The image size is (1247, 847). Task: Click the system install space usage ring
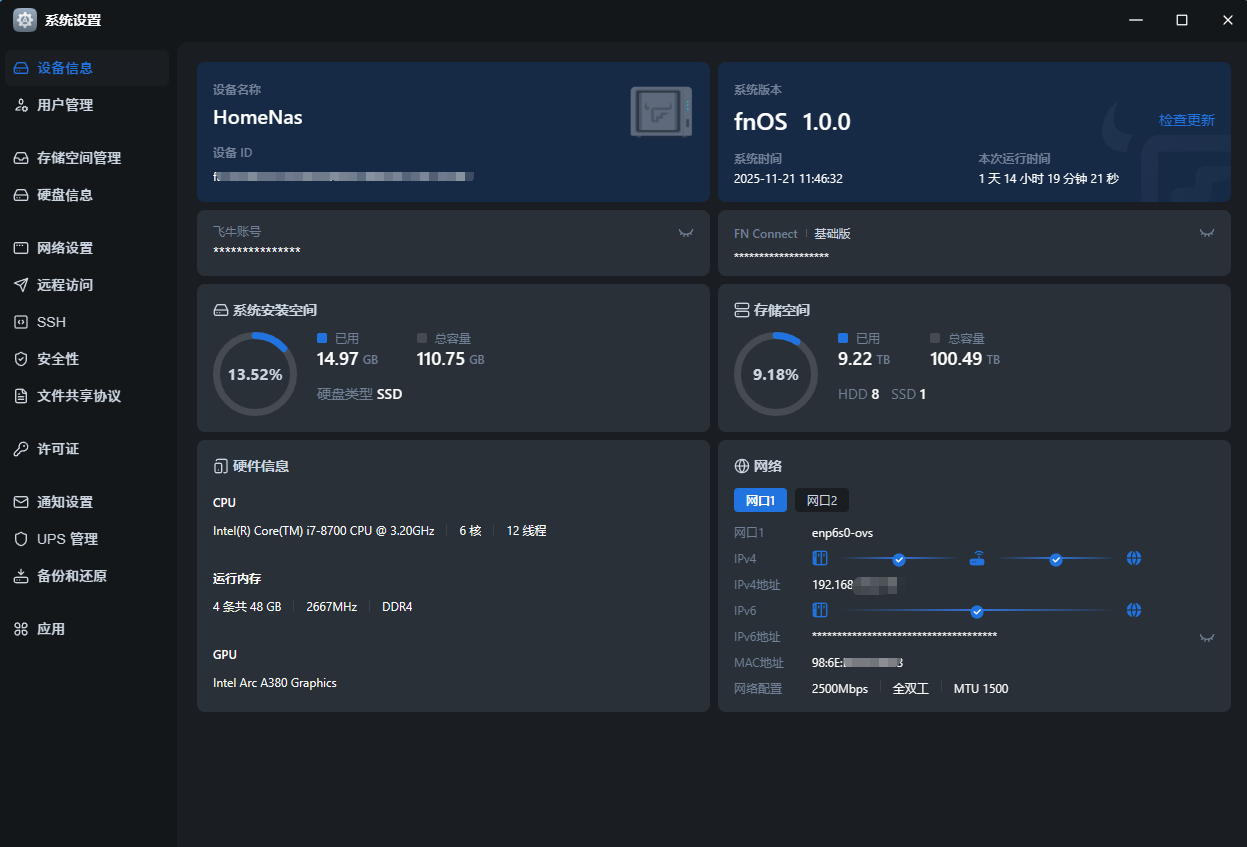pos(255,374)
